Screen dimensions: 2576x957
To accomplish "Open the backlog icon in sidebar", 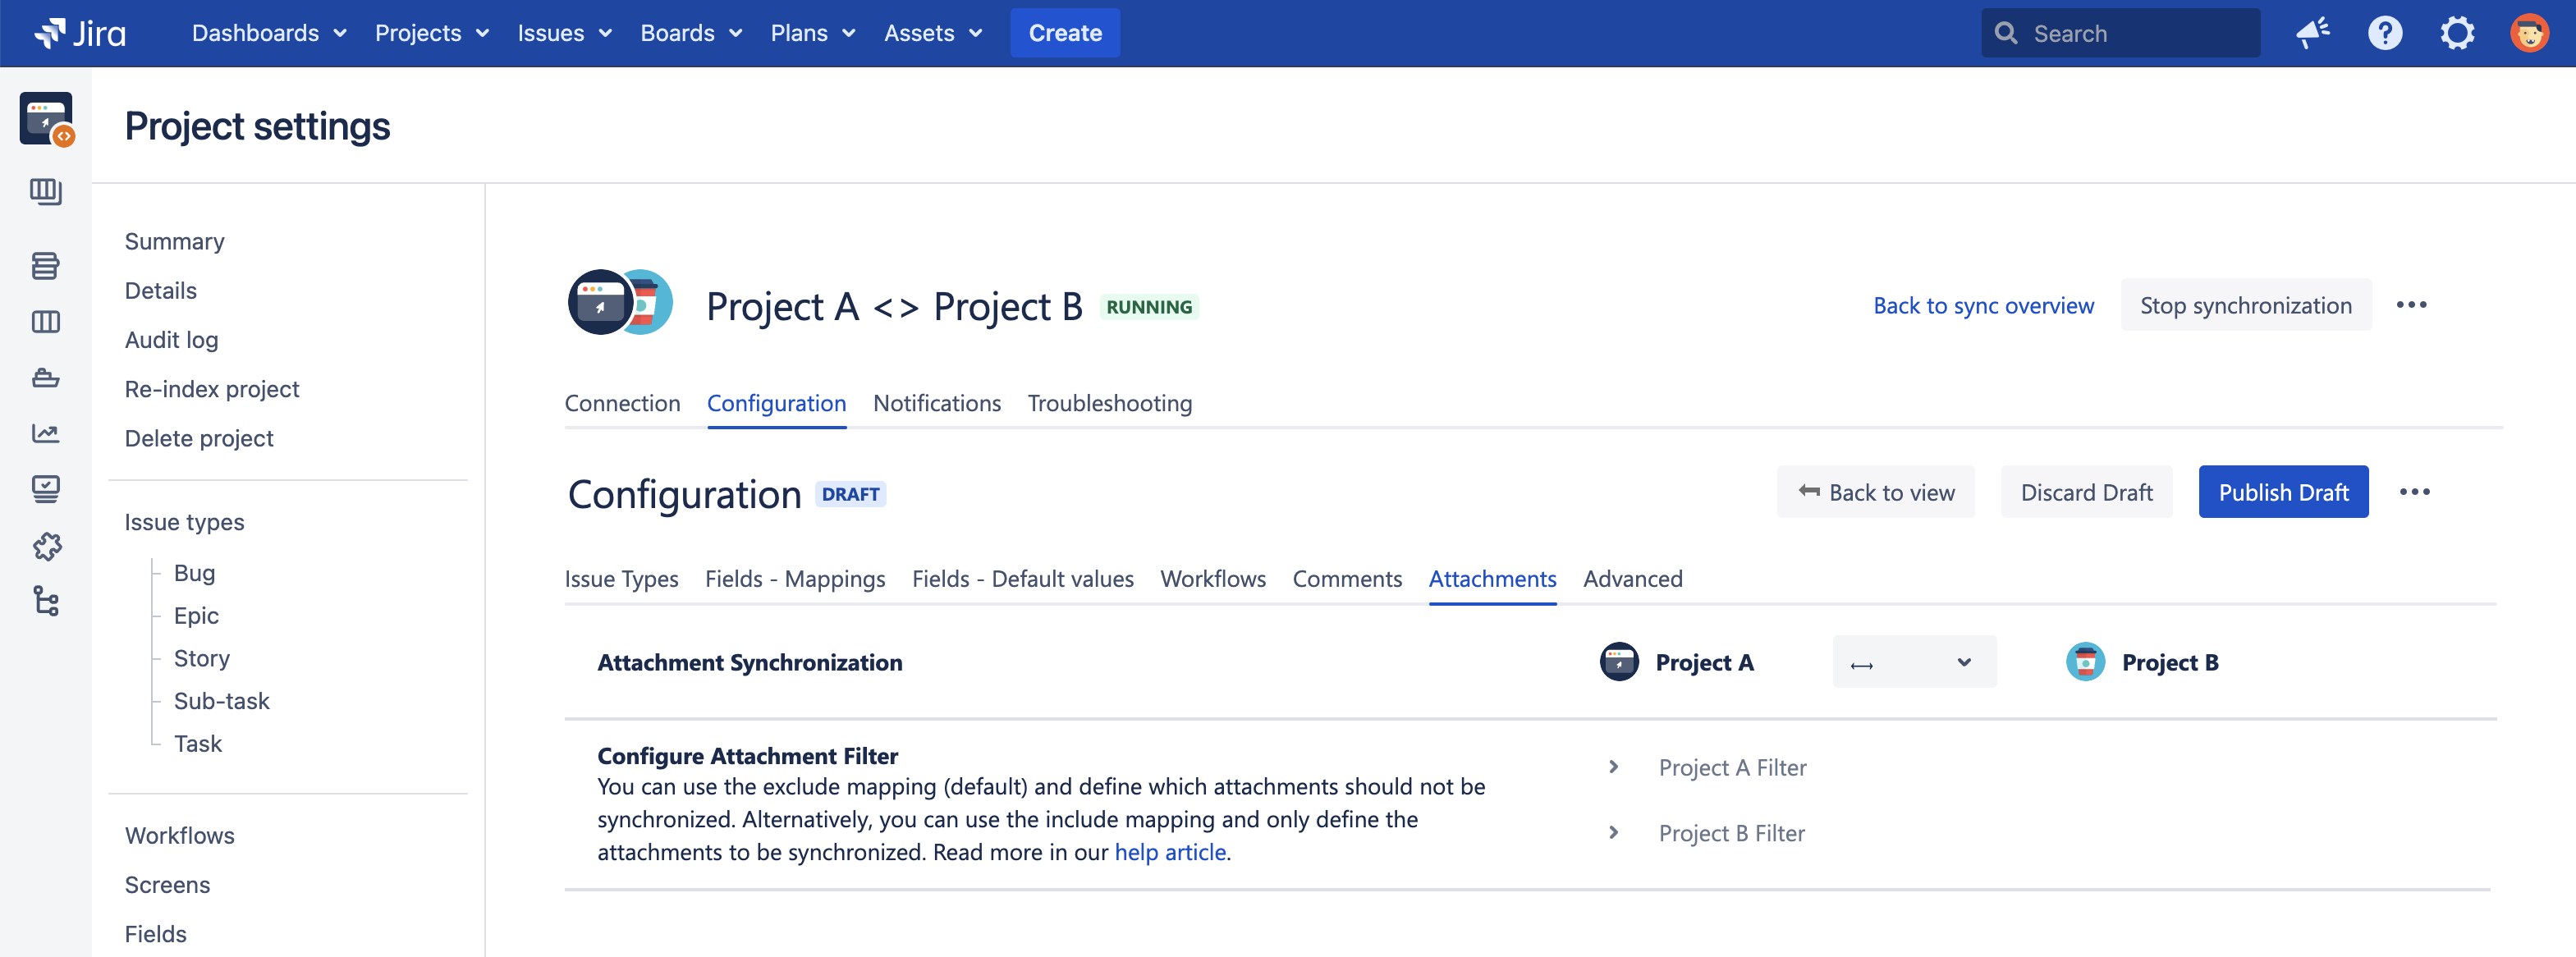I will pyautogui.click(x=45, y=265).
